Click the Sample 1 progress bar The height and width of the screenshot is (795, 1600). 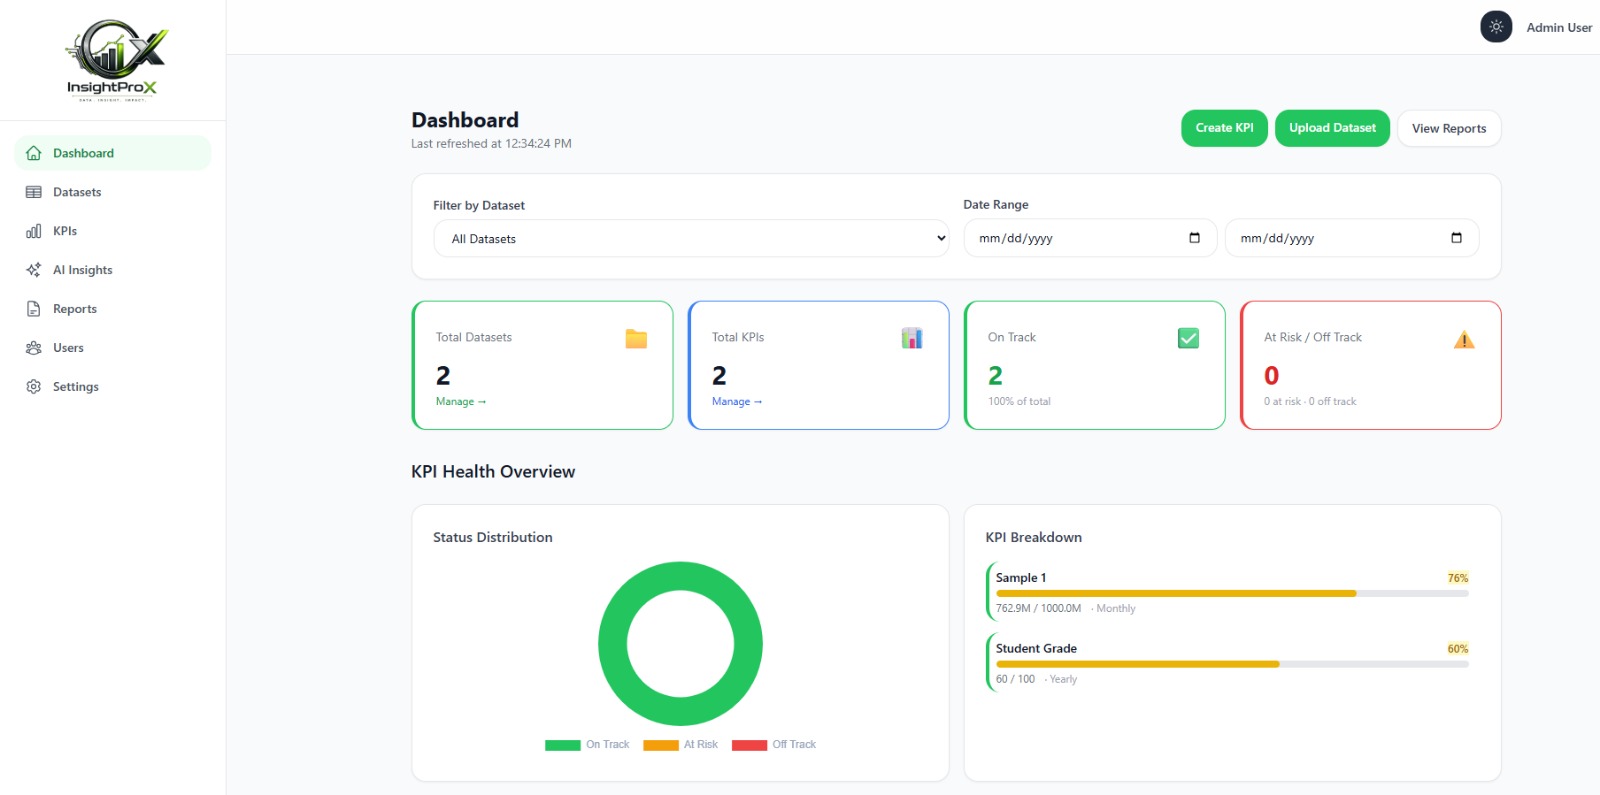pyautogui.click(x=1232, y=594)
